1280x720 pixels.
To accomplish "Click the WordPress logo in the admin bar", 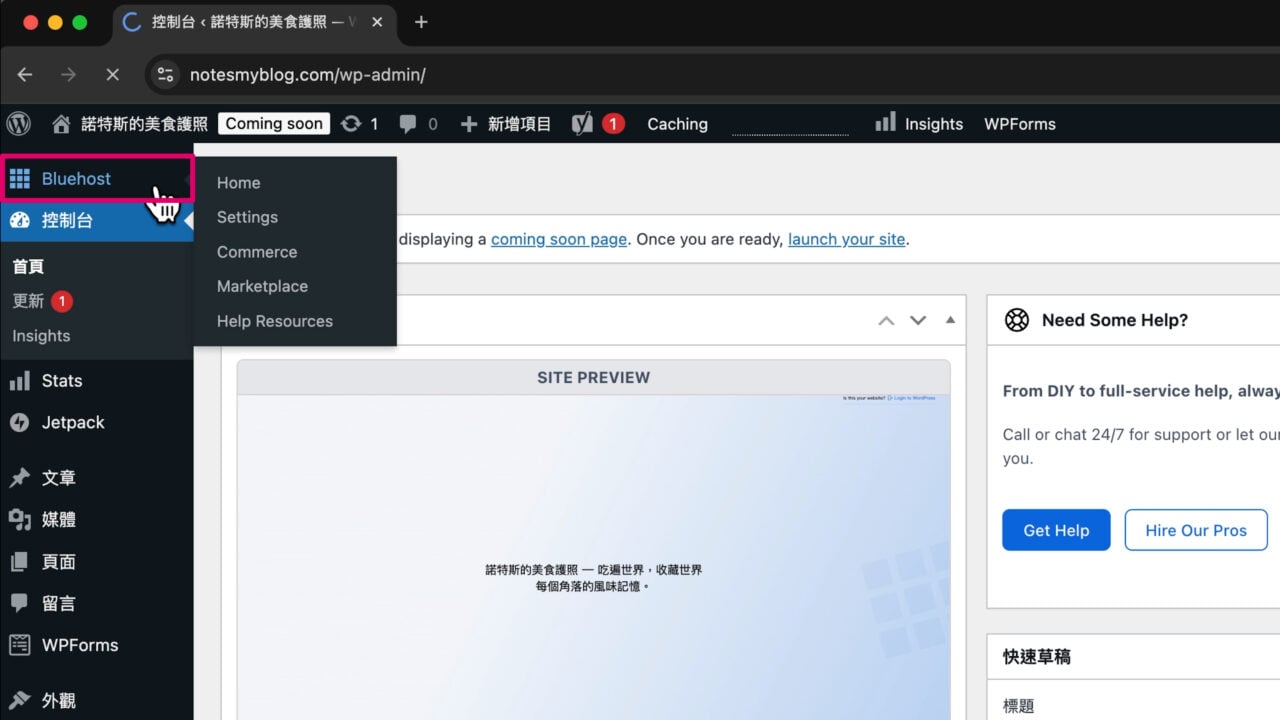I will click(18, 123).
